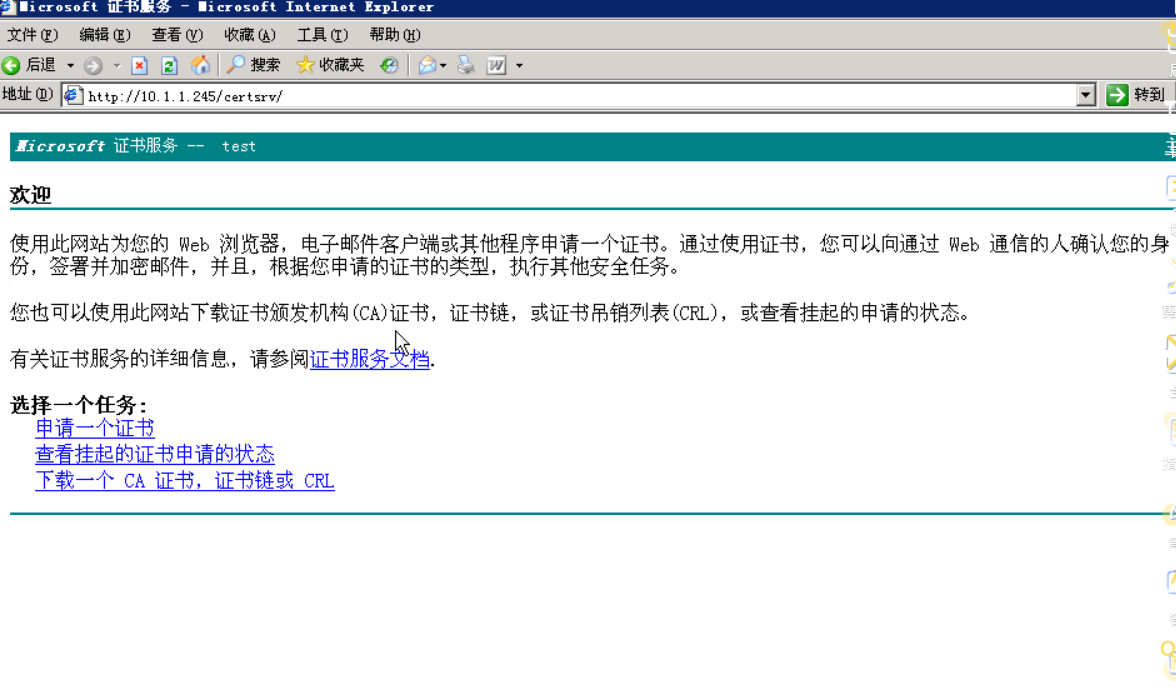Expand the address bar dropdown
Image resolution: width=1176 pixels, height=690 pixels.
1085,95
